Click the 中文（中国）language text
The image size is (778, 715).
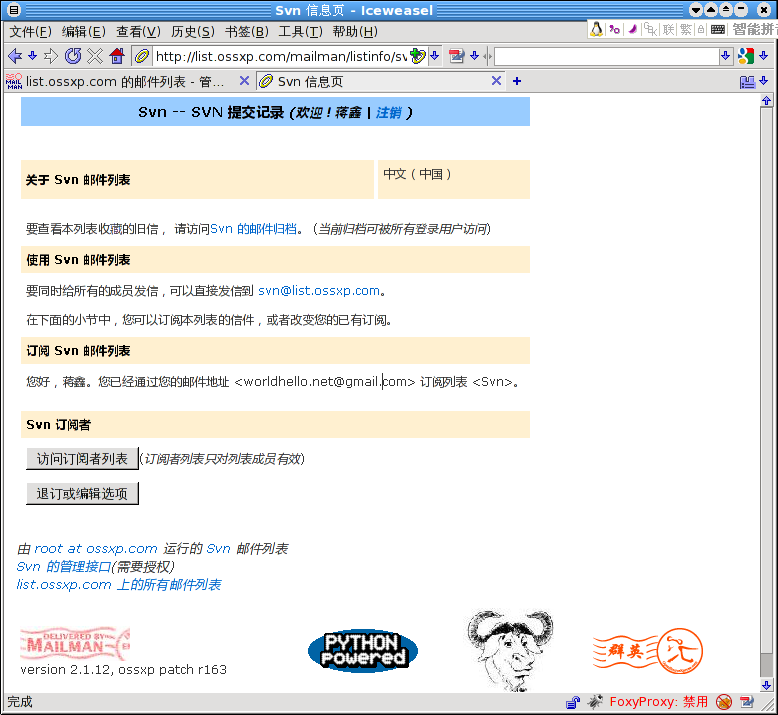(x=417, y=174)
